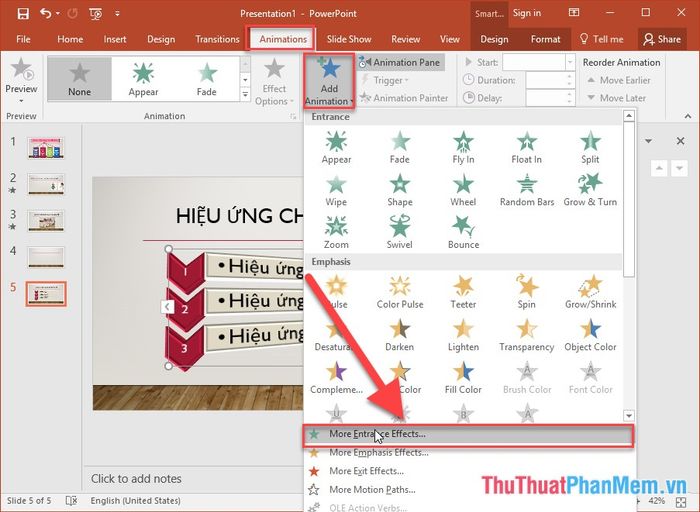
Task: Open the Effect Options dropdown
Action: coord(274,81)
